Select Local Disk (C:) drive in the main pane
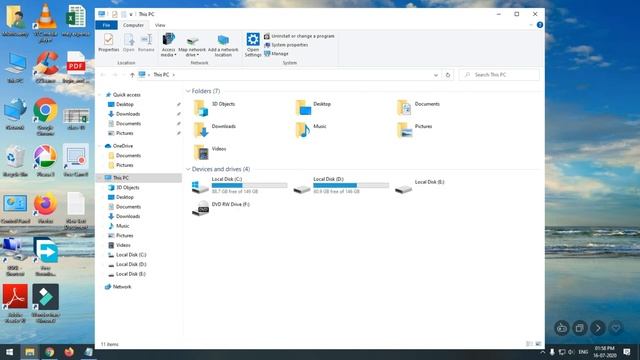The height and width of the screenshot is (360, 640). (x=240, y=185)
